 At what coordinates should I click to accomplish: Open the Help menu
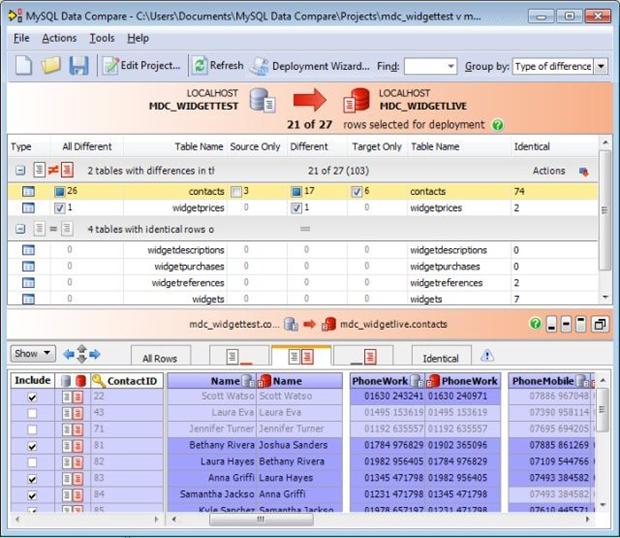pyautogui.click(x=138, y=38)
